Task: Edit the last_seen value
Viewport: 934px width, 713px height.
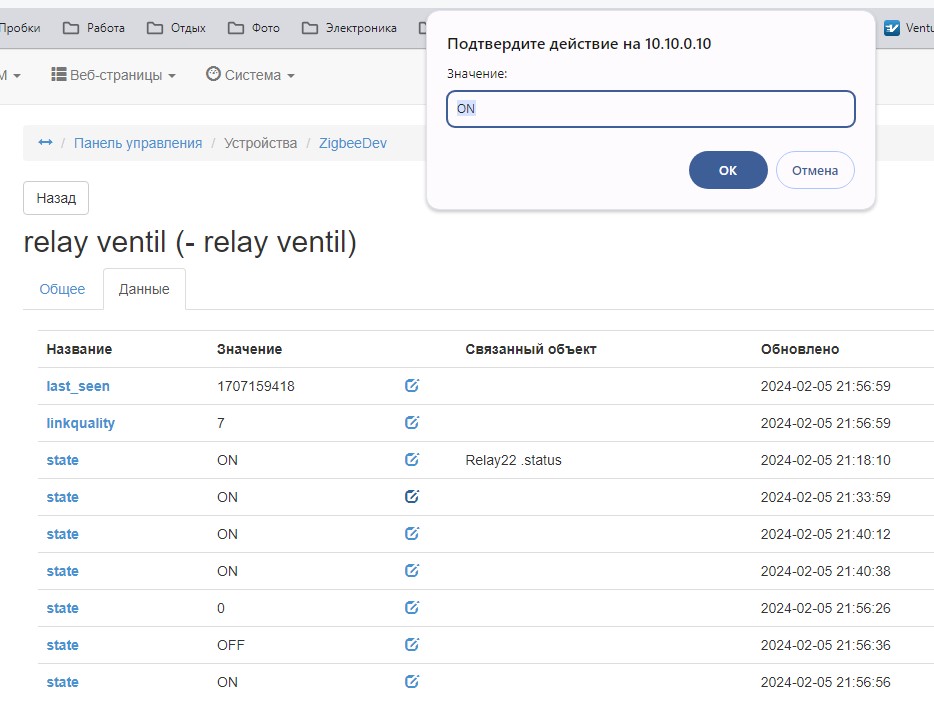Action: tap(411, 385)
